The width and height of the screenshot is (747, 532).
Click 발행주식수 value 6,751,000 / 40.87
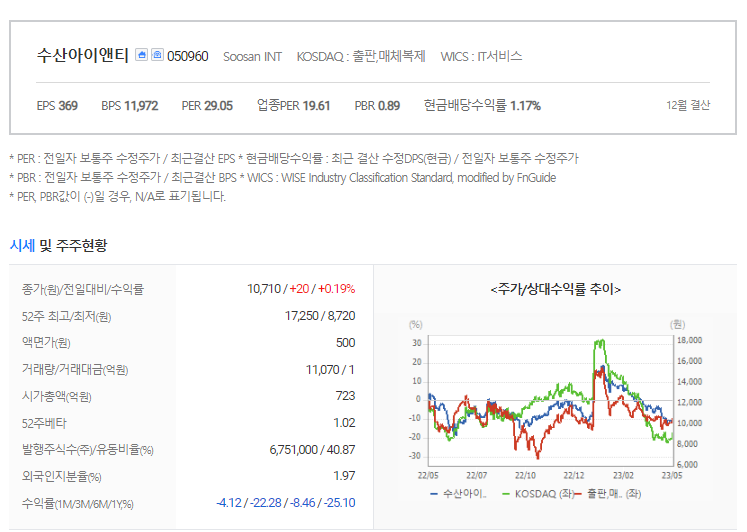point(313,450)
